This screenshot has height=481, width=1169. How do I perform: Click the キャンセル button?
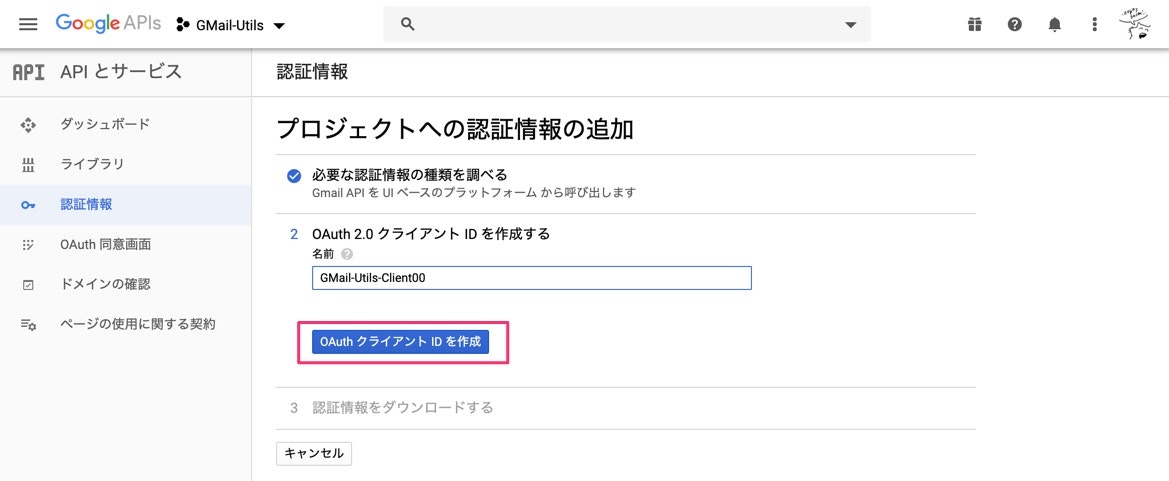314,453
